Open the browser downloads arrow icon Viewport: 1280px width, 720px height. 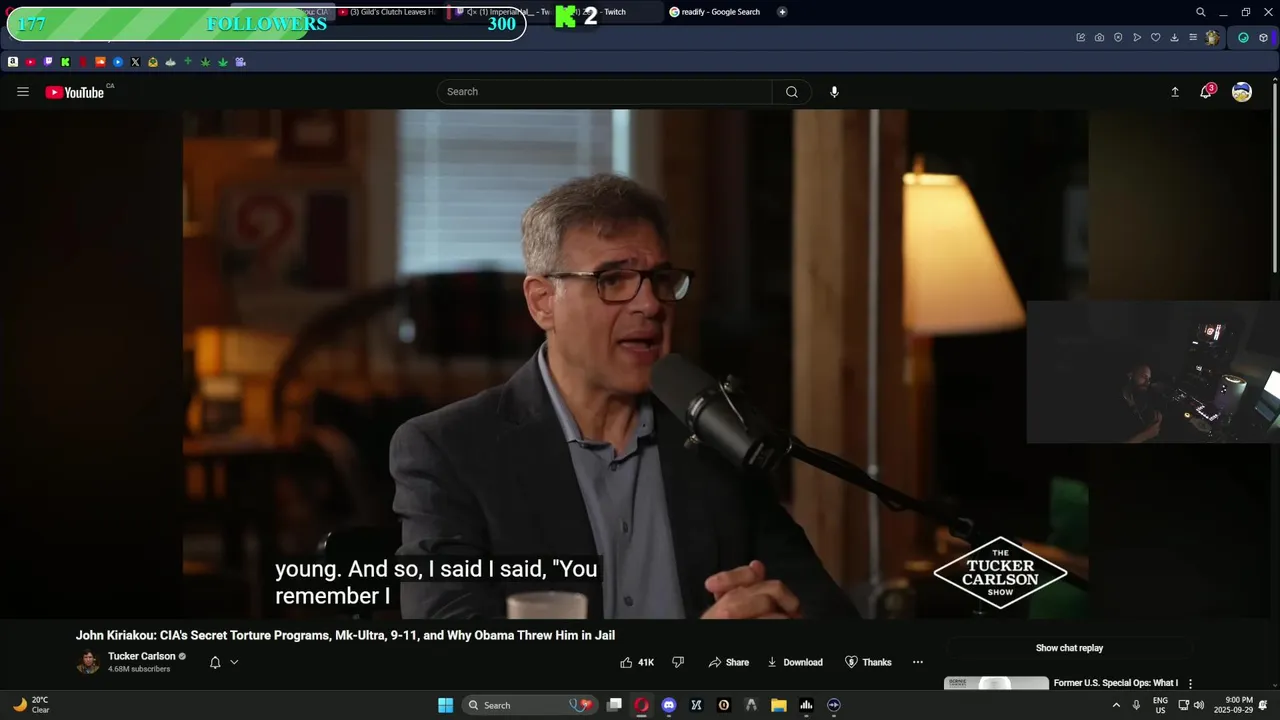click(1174, 37)
